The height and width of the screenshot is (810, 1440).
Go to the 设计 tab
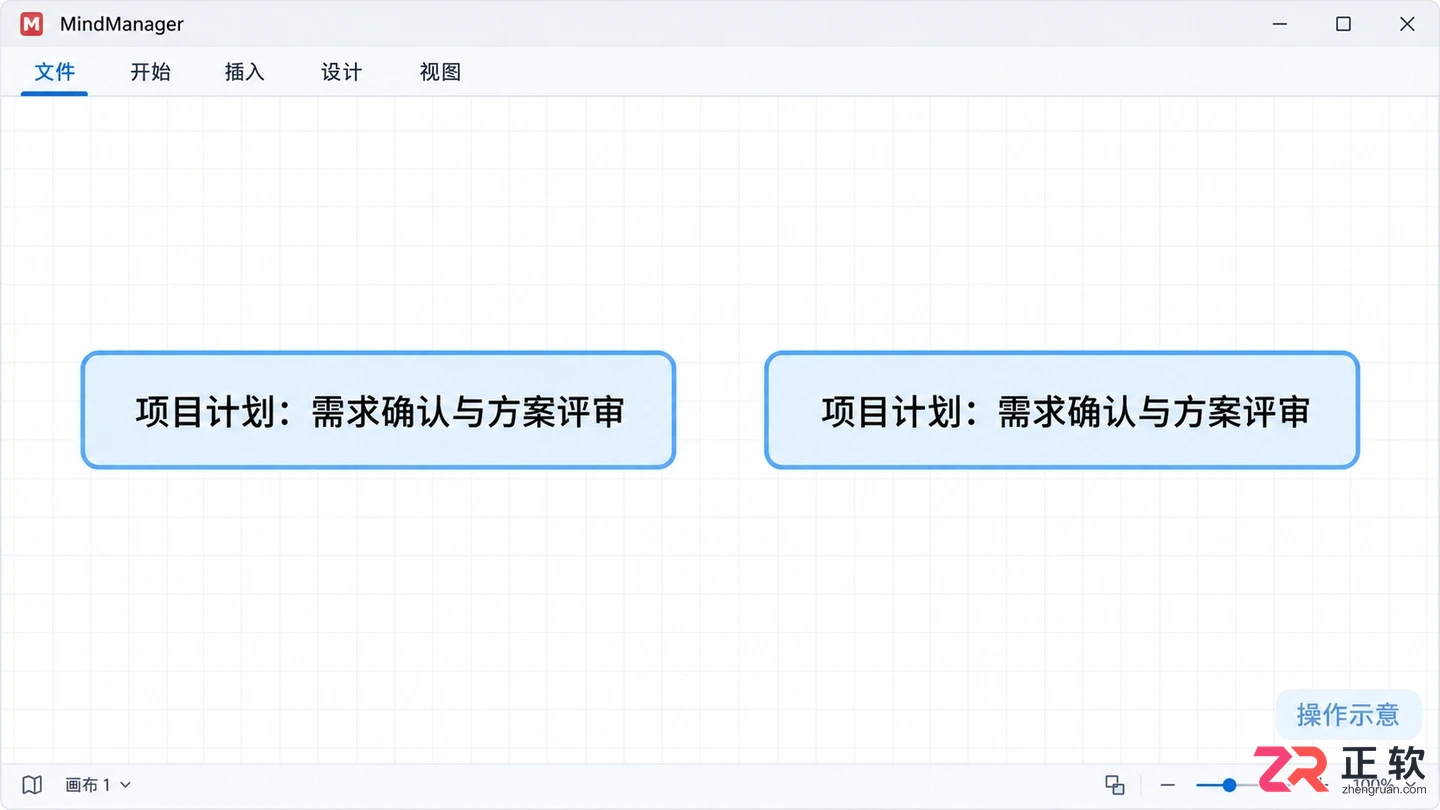tap(341, 72)
